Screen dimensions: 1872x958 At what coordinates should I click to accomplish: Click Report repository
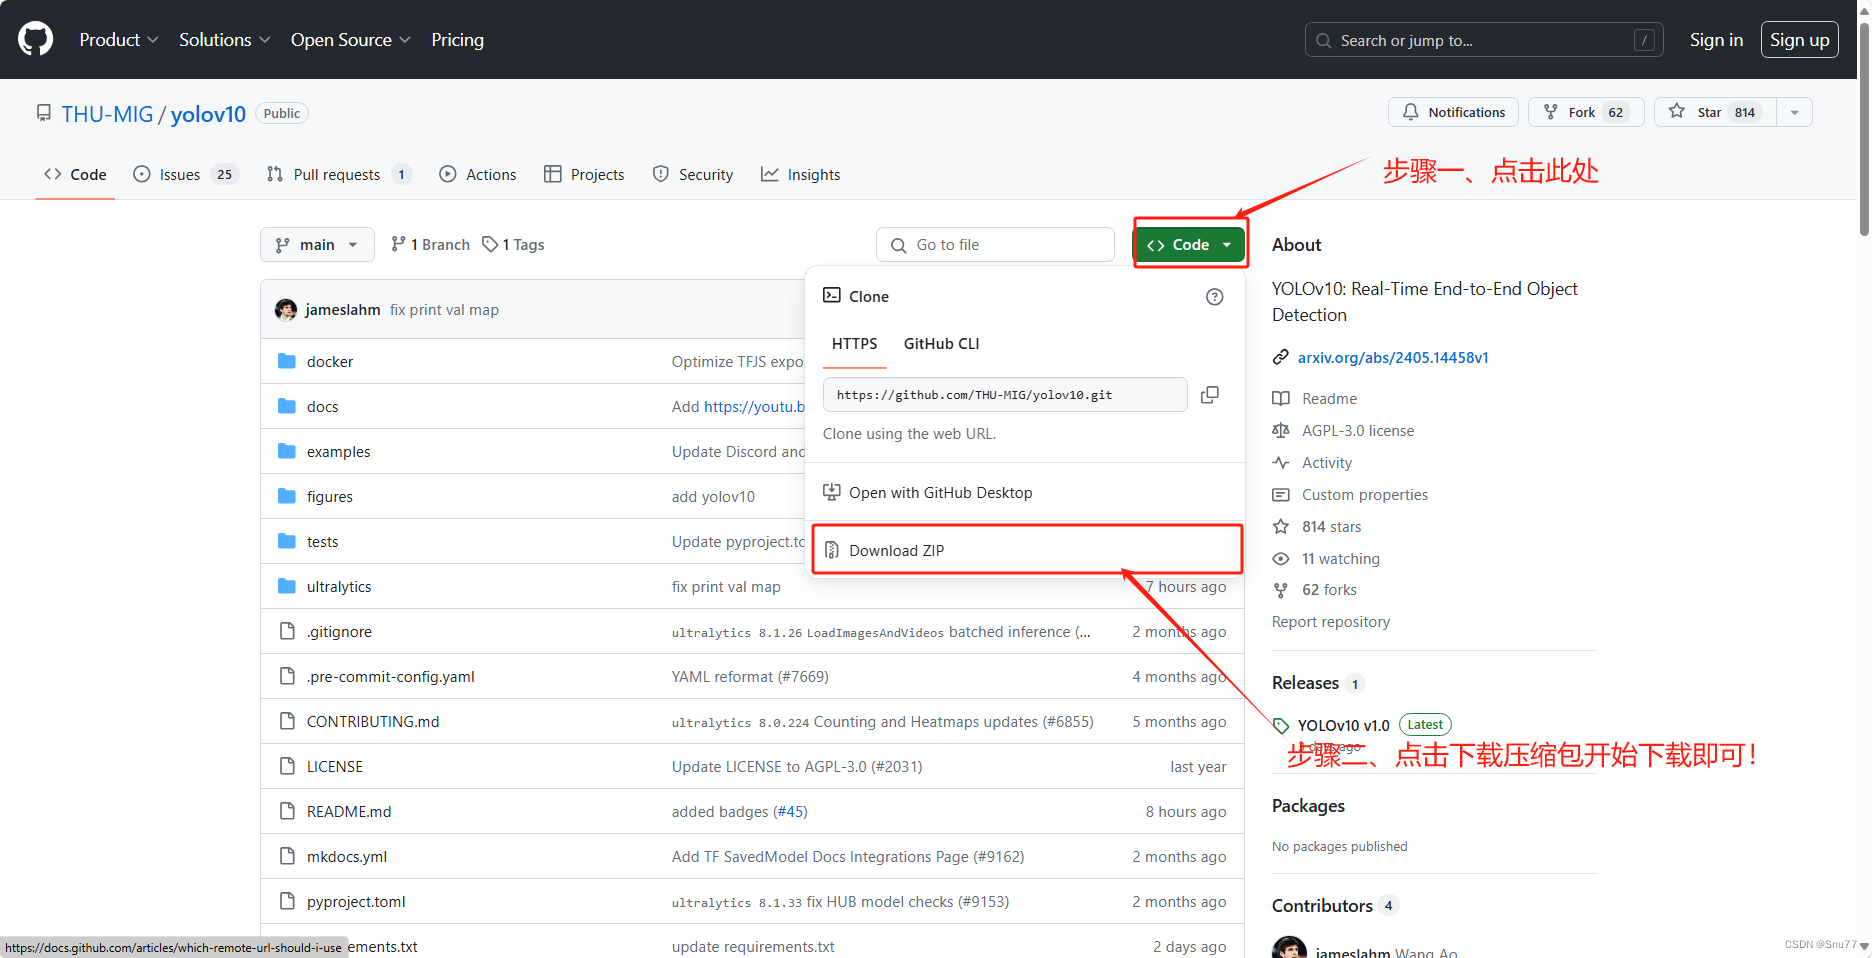click(1331, 622)
